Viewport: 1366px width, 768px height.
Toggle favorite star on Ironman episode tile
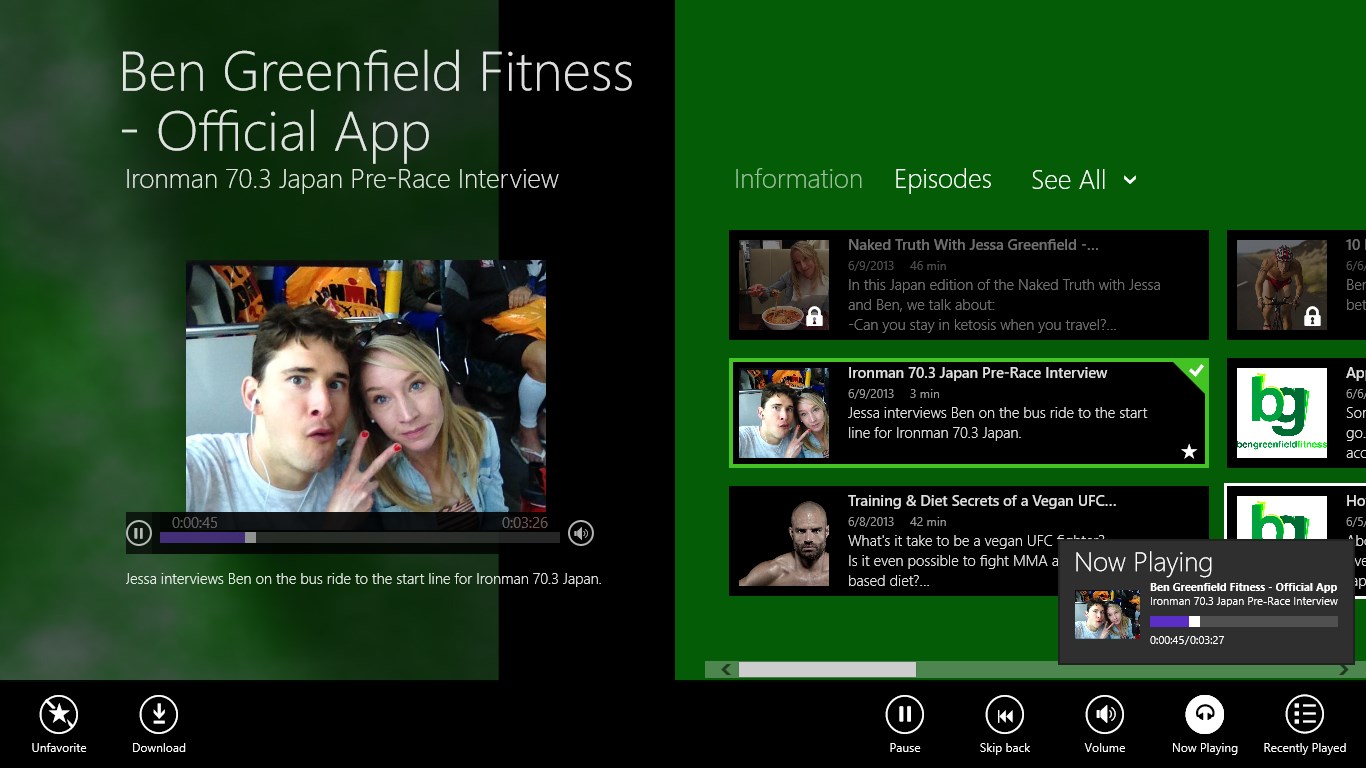pyautogui.click(x=1189, y=452)
